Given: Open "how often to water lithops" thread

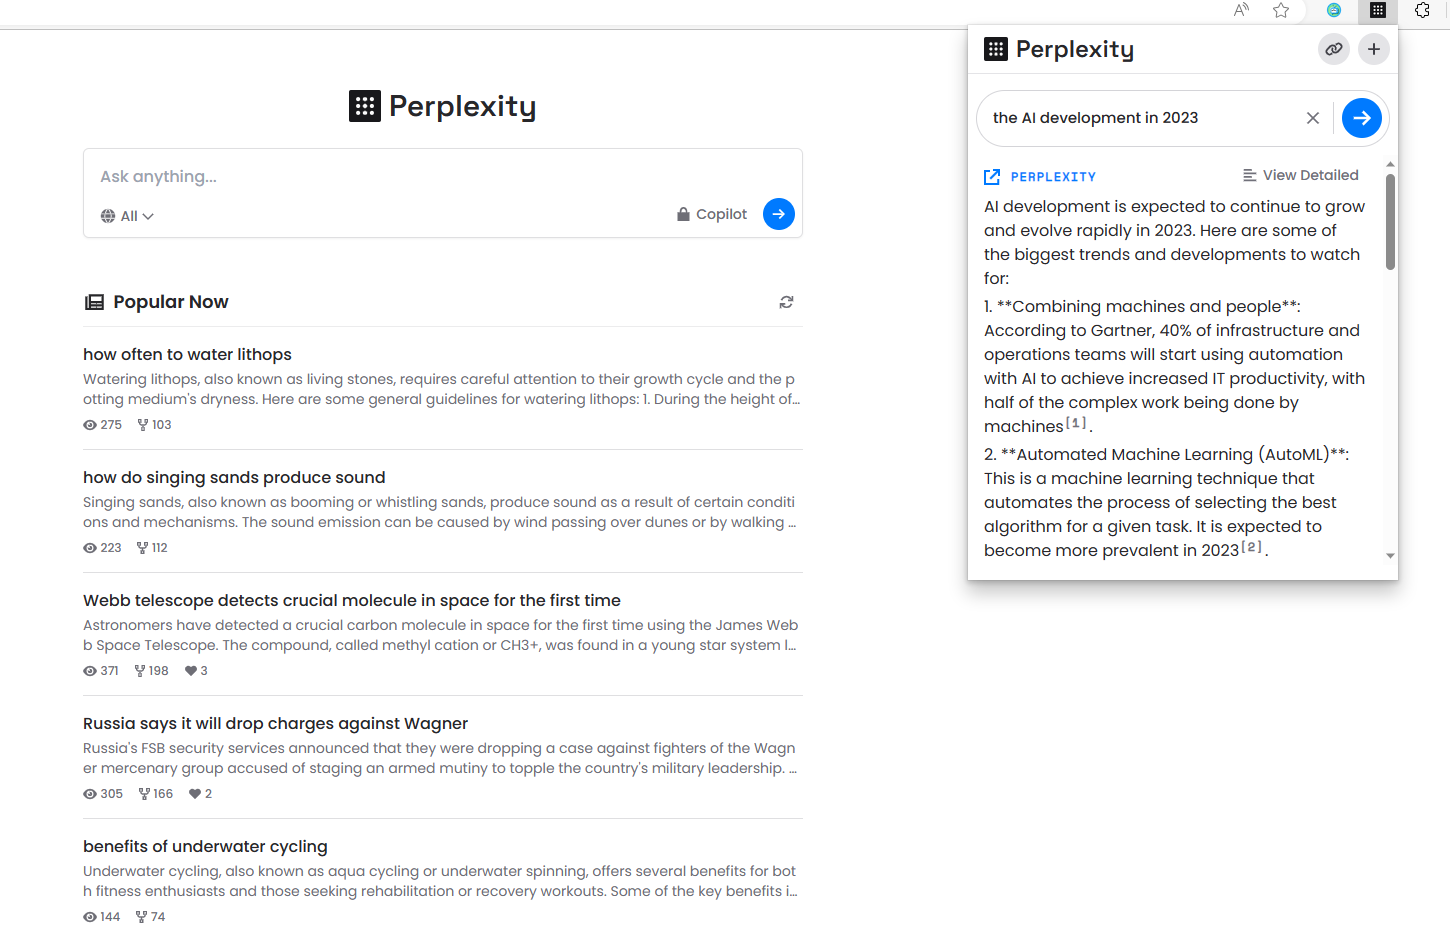Looking at the screenshot, I should tap(187, 354).
